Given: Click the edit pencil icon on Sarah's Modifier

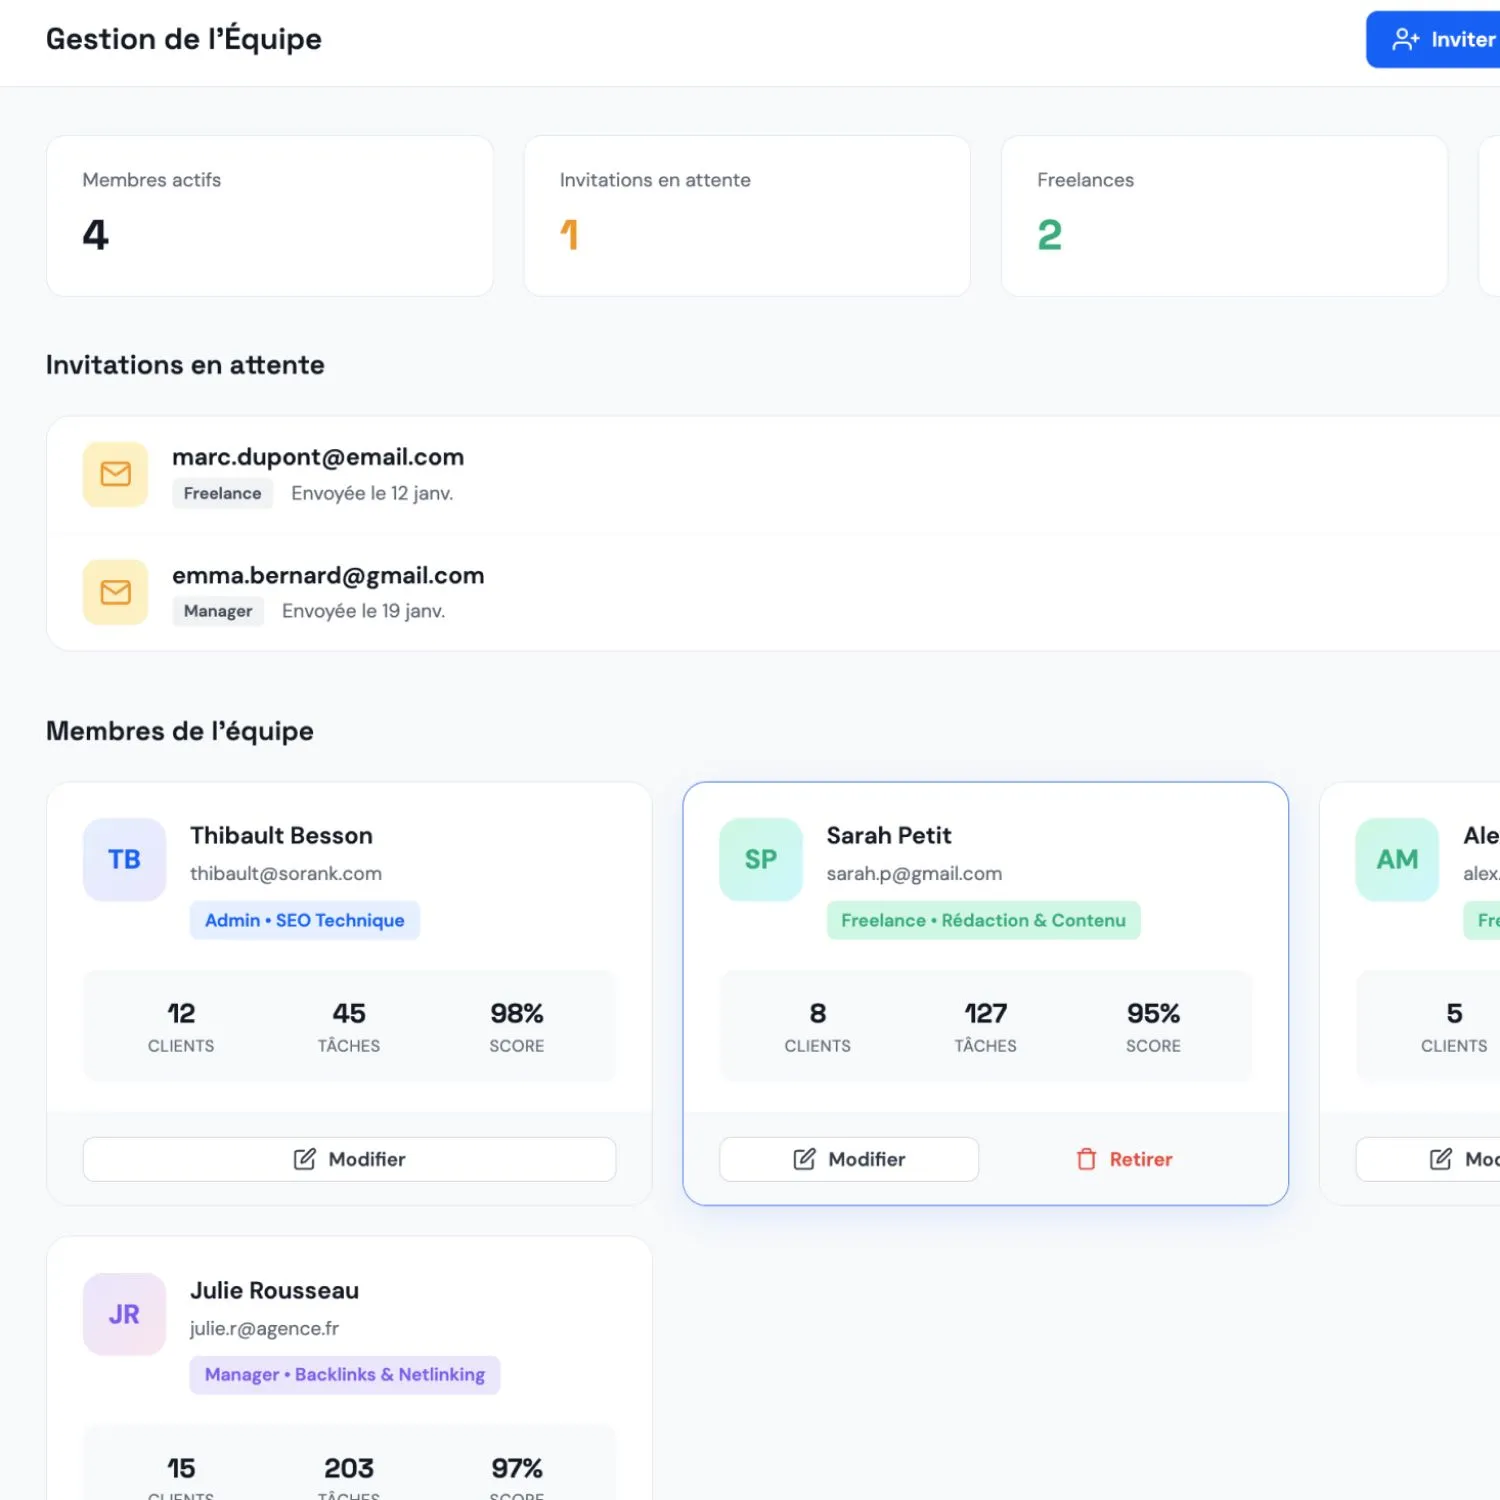Looking at the screenshot, I should coord(804,1159).
